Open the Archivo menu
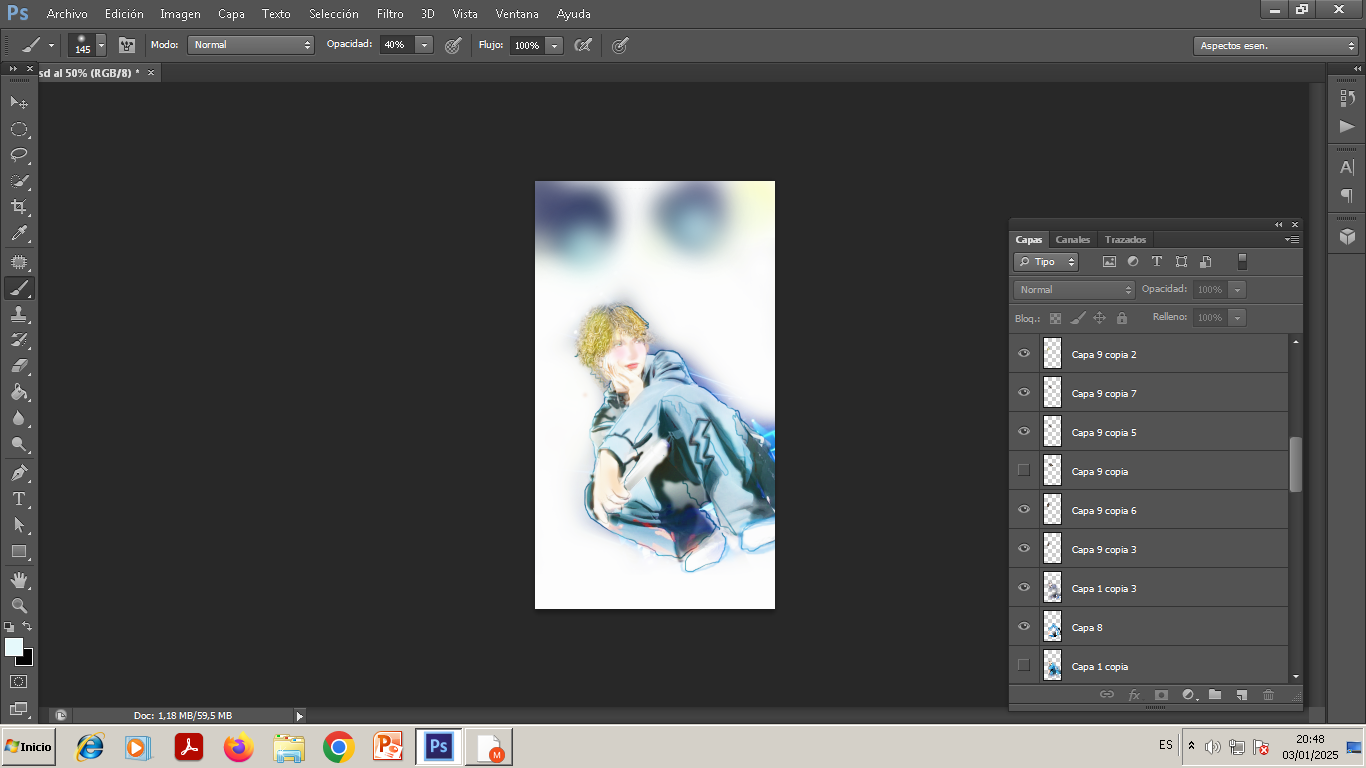1366x768 pixels. (x=67, y=14)
